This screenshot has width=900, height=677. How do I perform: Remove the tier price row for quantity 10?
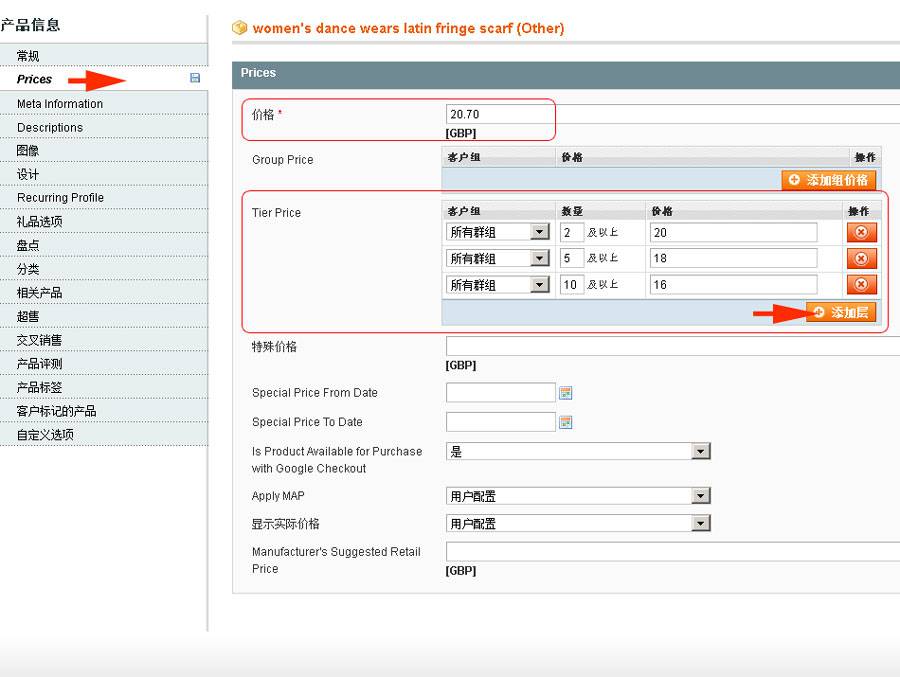click(861, 285)
